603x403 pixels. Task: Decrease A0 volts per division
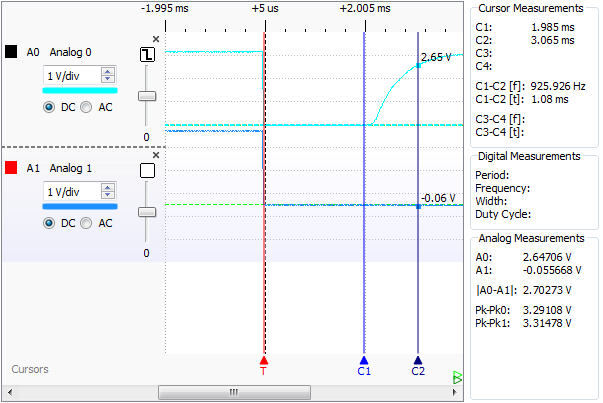click(108, 79)
